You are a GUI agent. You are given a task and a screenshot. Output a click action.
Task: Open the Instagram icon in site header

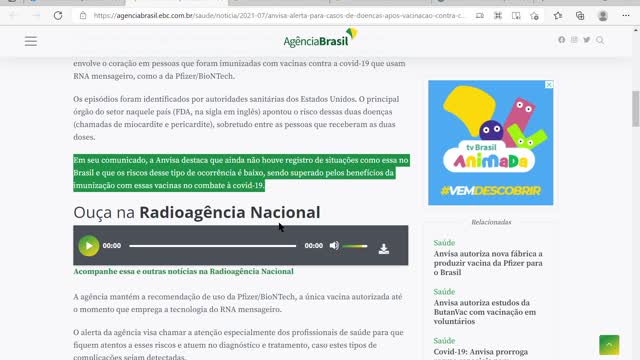tap(574, 40)
